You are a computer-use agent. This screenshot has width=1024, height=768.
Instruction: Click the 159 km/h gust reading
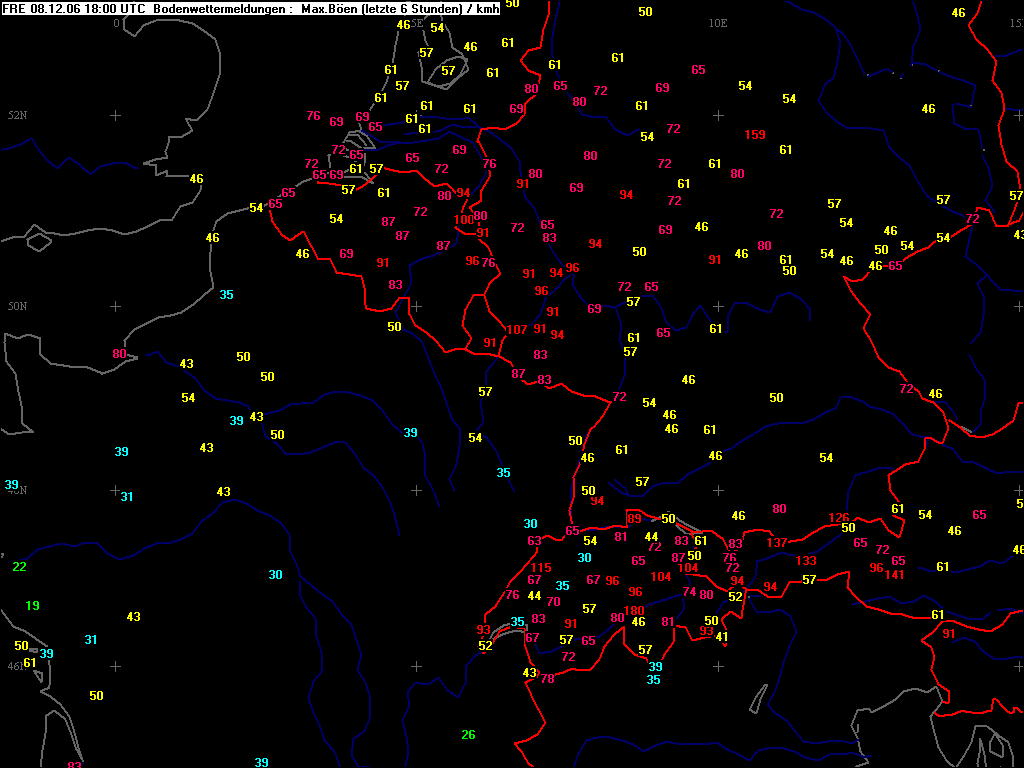[x=755, y=135]
